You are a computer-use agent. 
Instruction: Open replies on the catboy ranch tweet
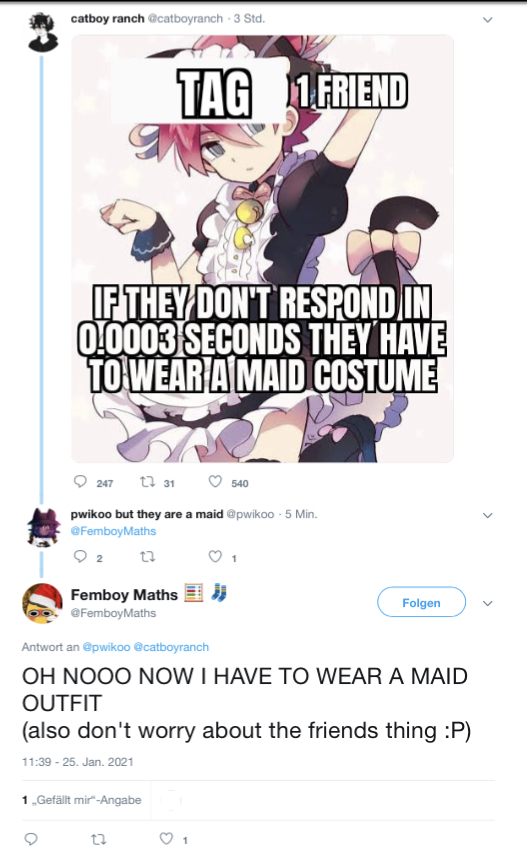coord(80,482)
